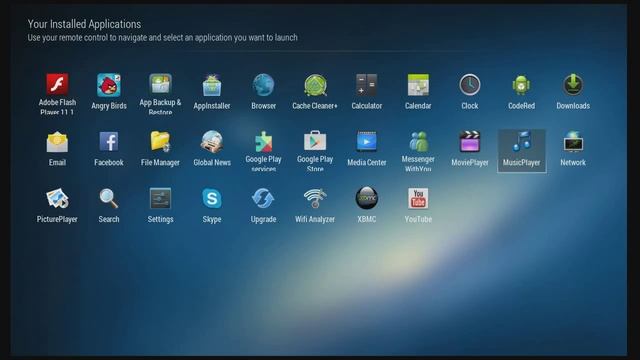Image resolution: width=640 pixels, height=360 pixels.
Task: Launch Wifi Analyzer
Action: pyautogui.click(x=315, y=206)
